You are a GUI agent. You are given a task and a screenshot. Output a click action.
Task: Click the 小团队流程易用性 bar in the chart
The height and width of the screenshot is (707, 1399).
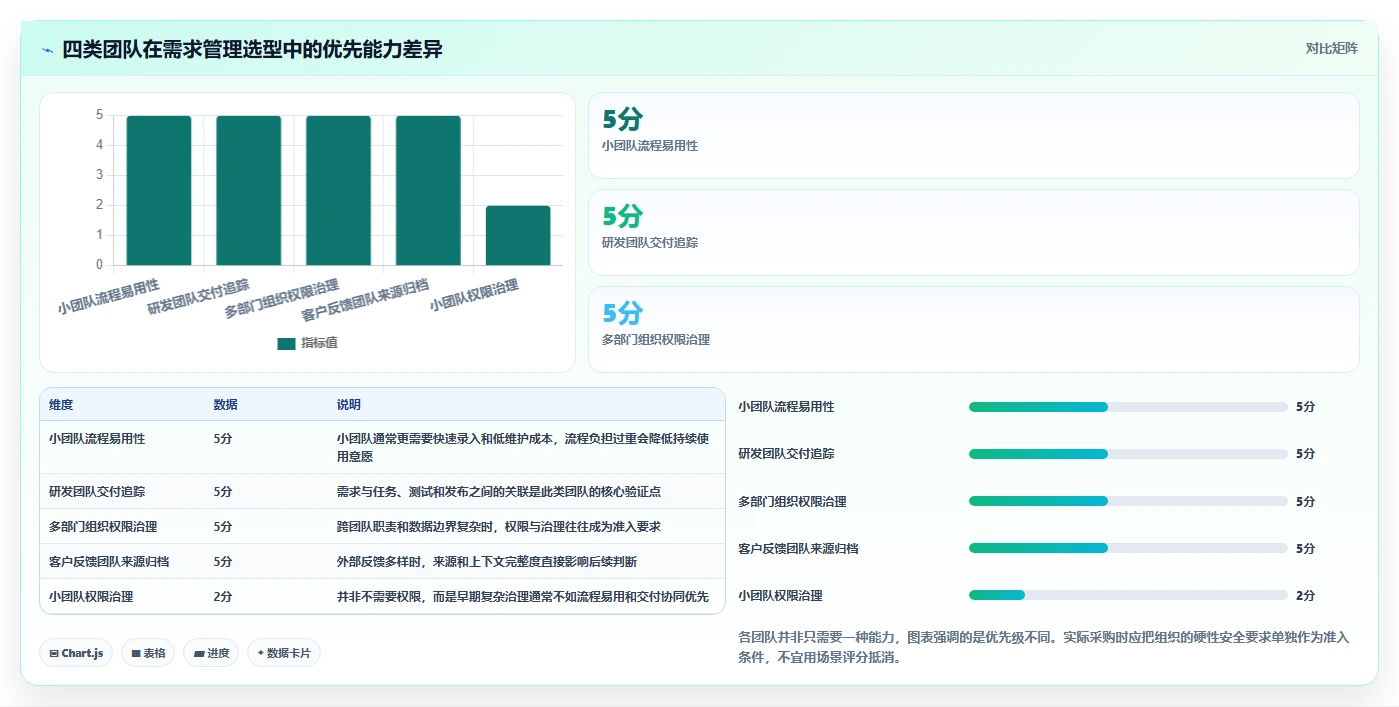(158, 191)
